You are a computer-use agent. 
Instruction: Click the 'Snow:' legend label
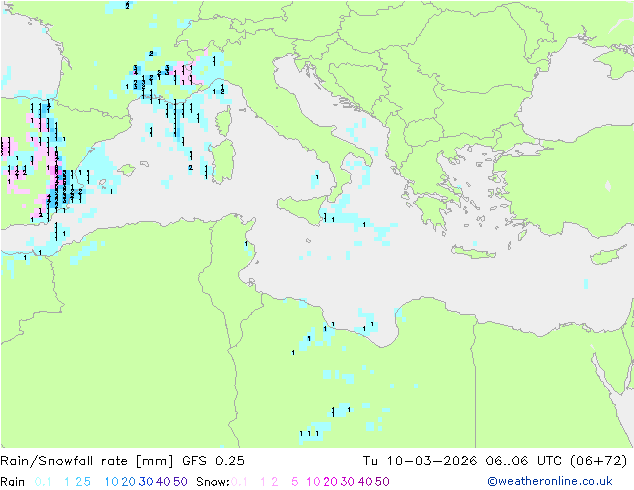click(213, 482)
